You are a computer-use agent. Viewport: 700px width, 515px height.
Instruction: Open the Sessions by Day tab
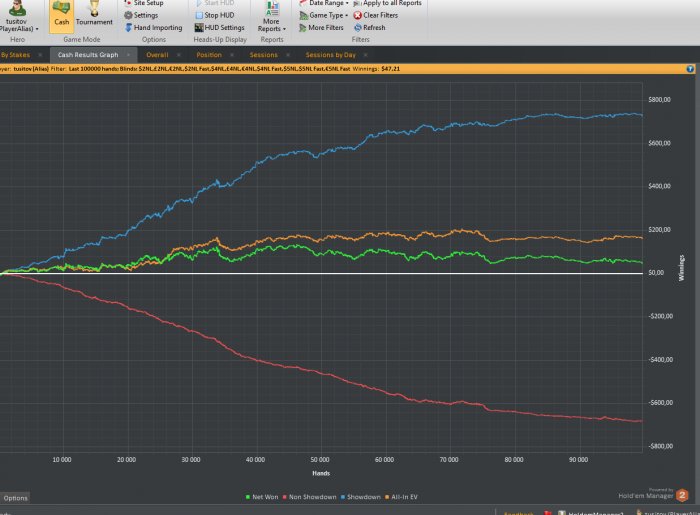coord(330,55)
